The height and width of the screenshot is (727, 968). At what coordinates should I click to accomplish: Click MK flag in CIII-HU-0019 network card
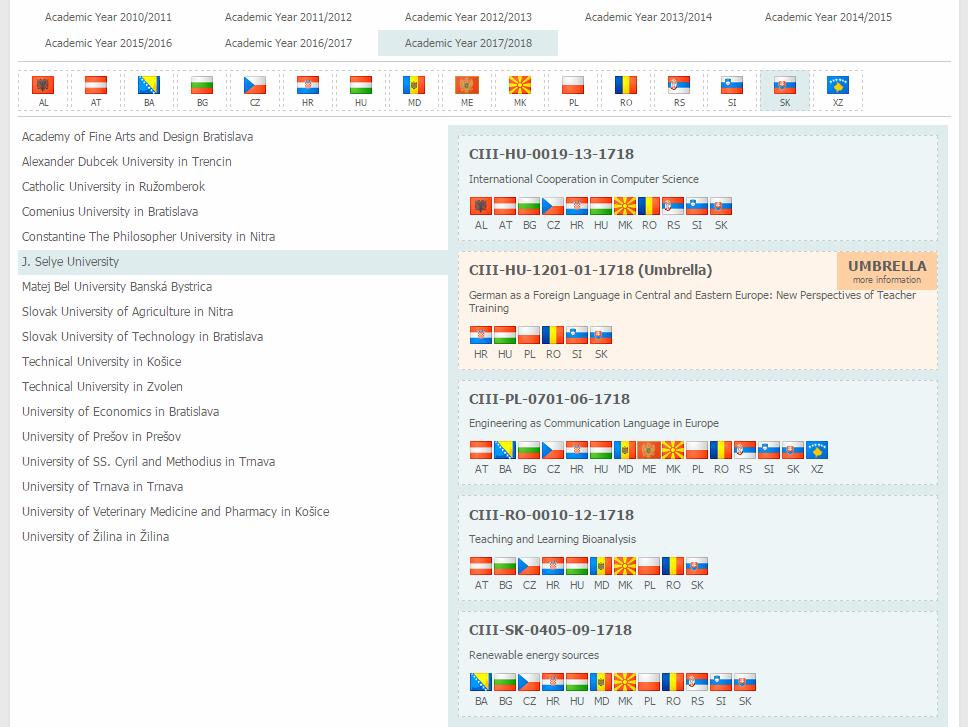pos(625,206)
